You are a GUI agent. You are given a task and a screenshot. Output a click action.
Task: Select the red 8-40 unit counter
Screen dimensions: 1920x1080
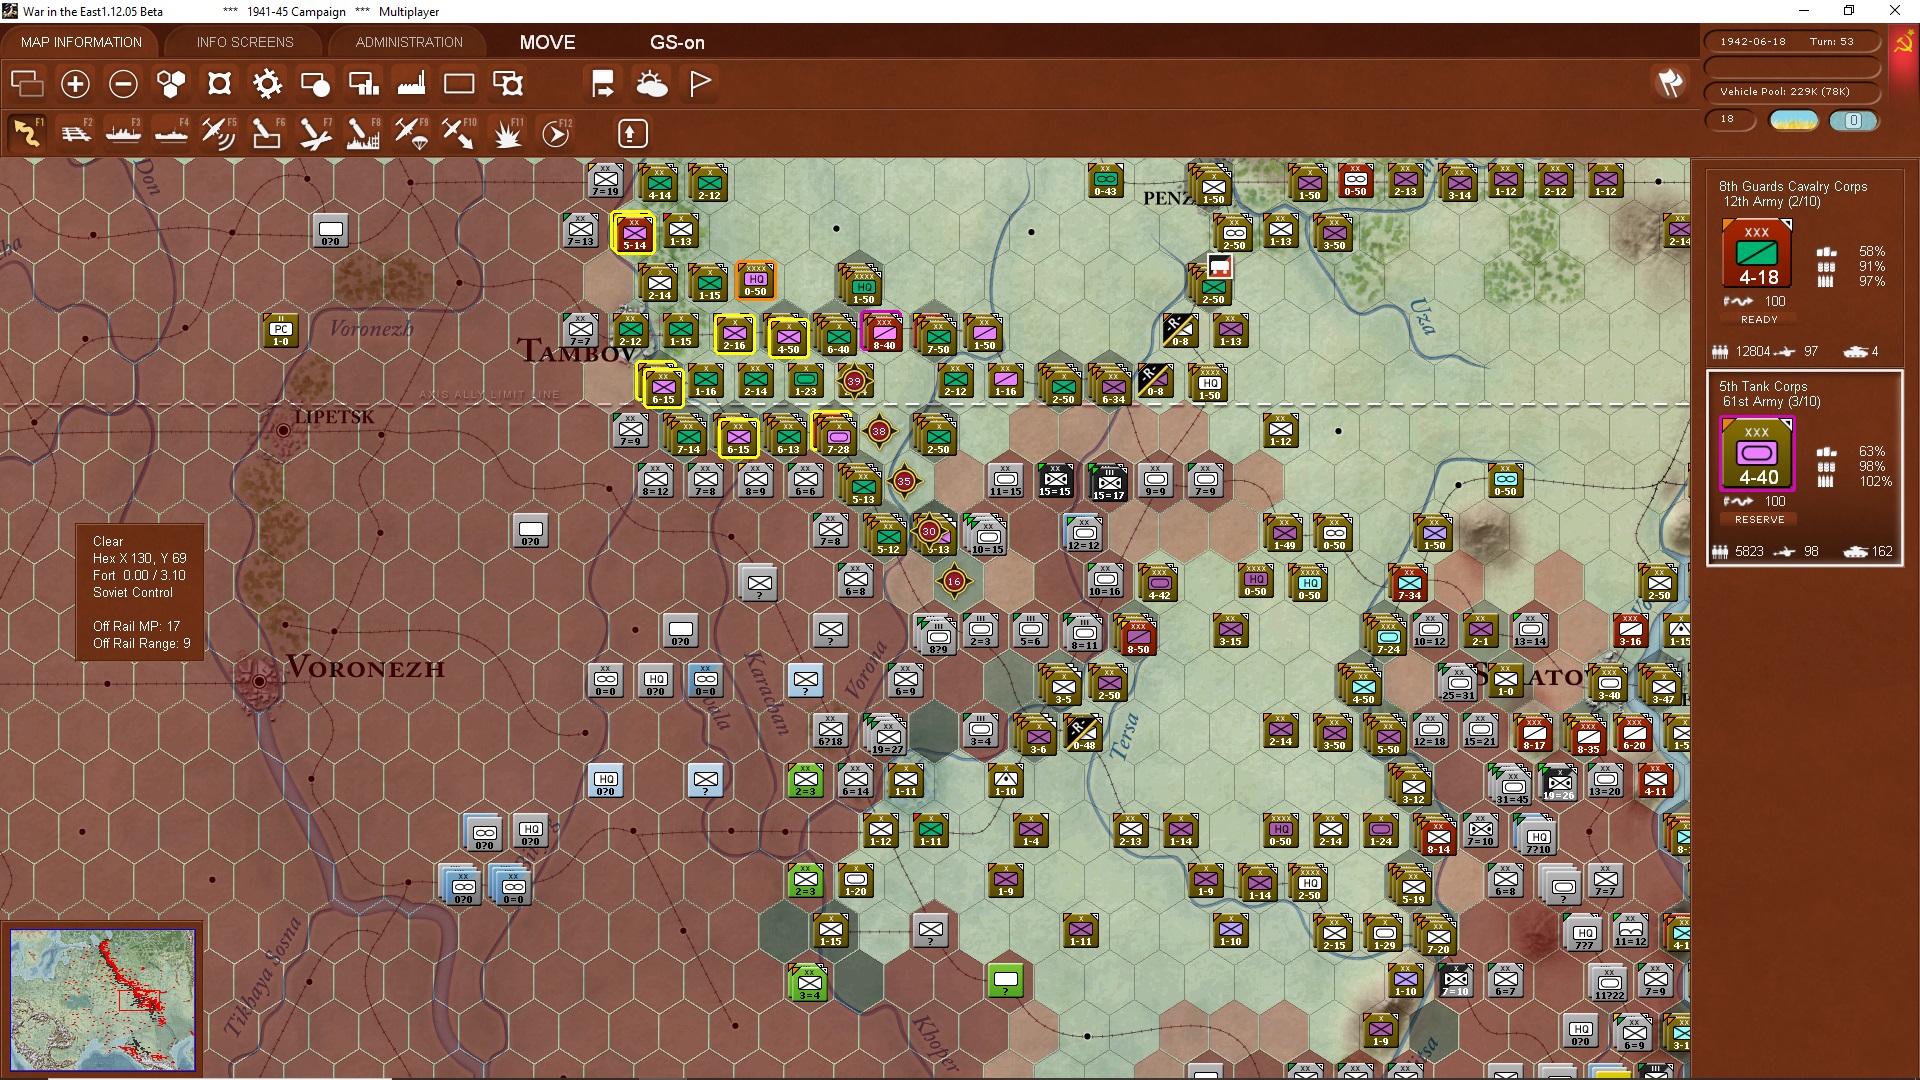click(884, 333)
